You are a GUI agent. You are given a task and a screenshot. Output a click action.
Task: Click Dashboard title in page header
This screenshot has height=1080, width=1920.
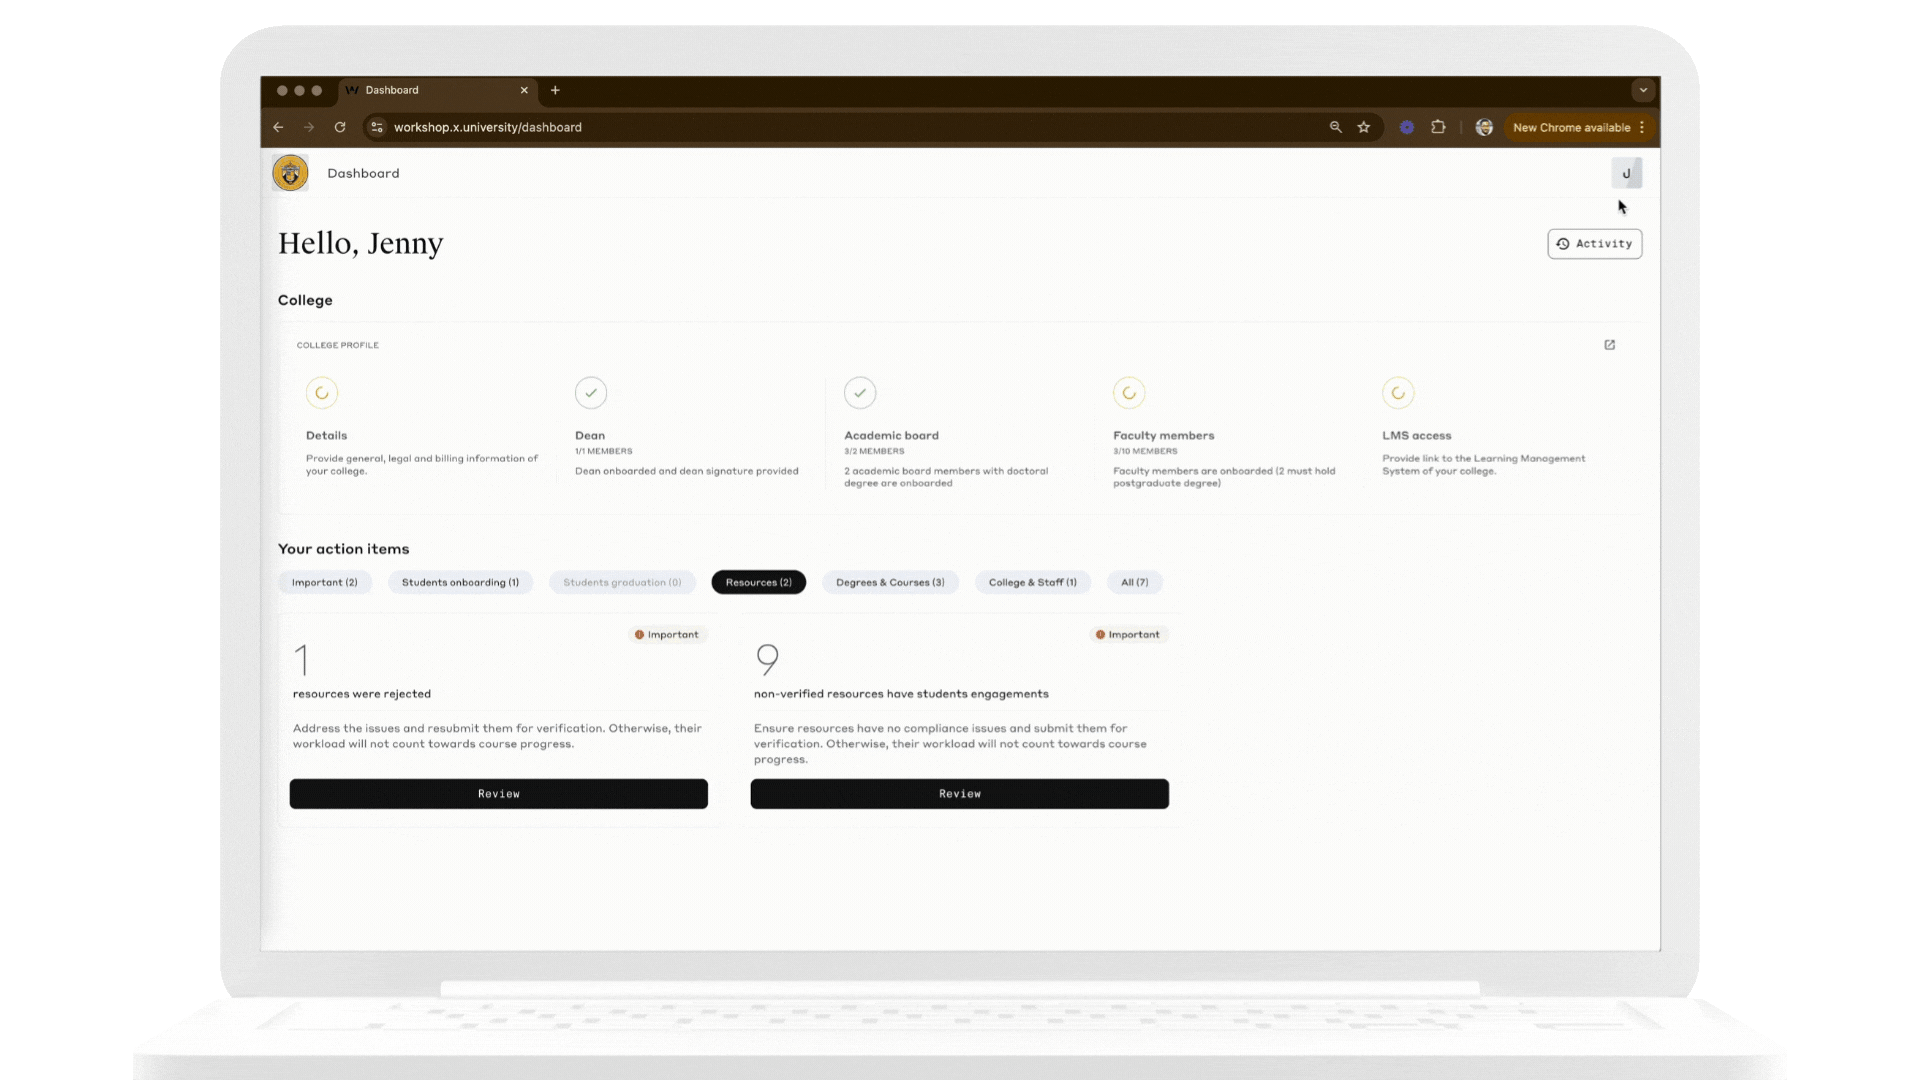point(363,173)
